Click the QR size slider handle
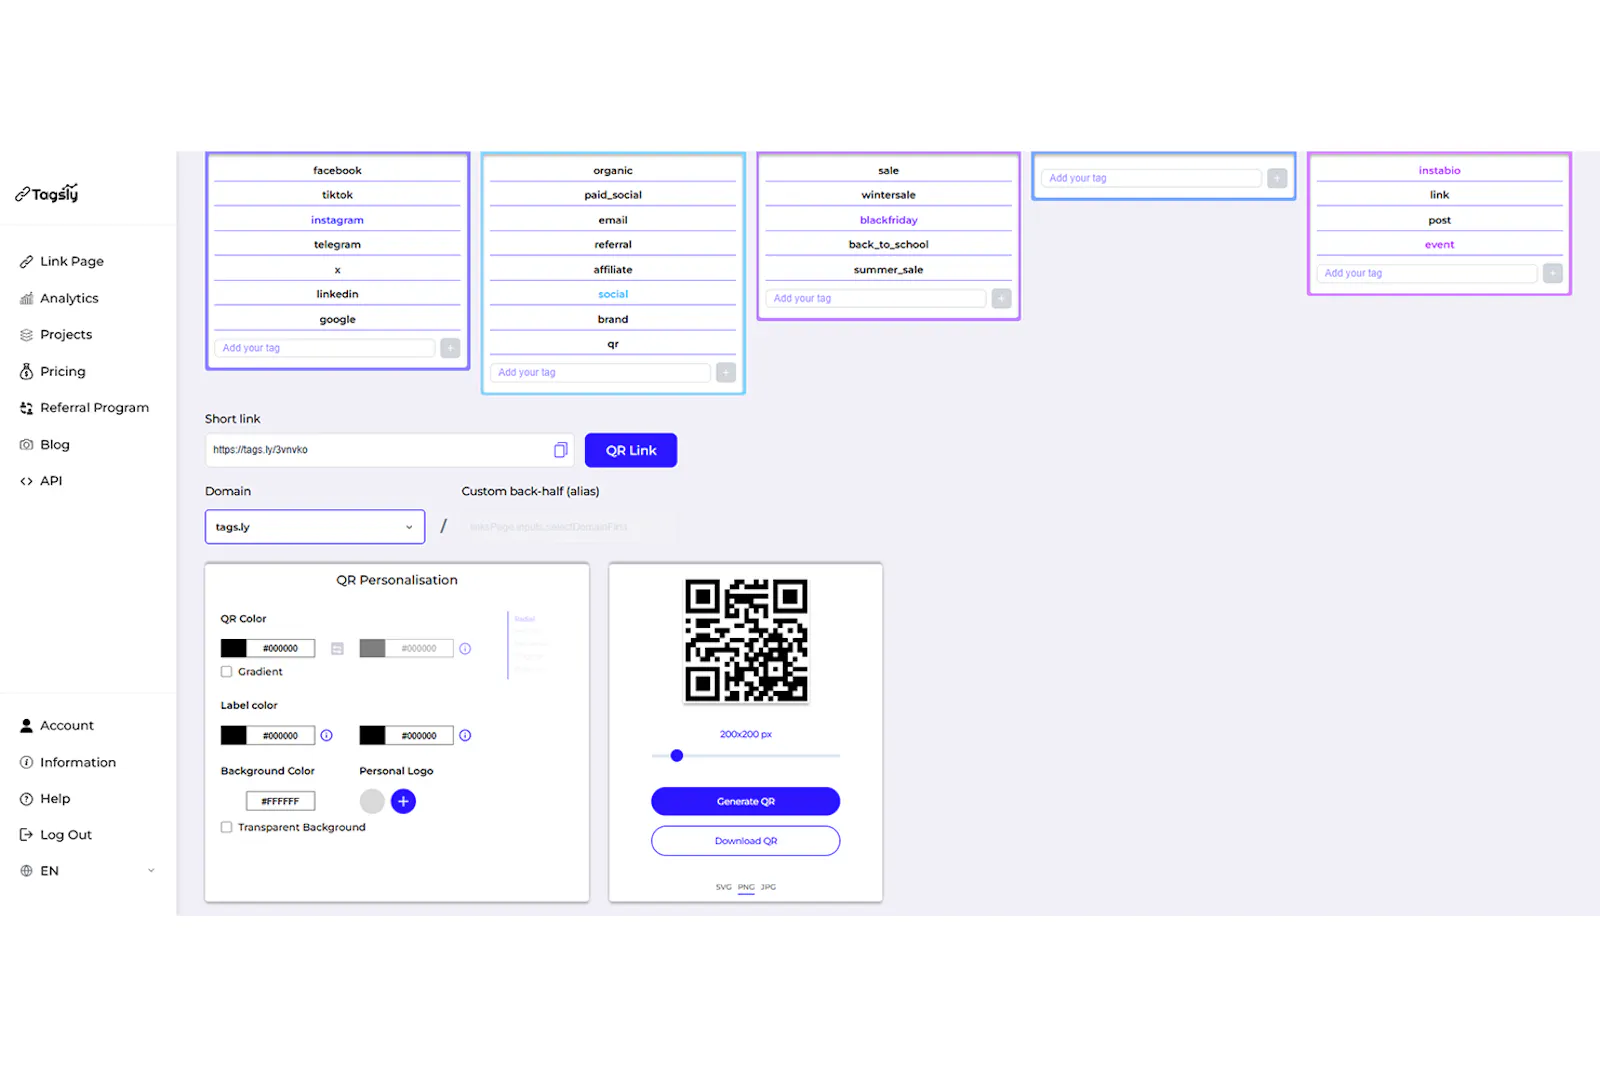Screen dimensions: 1600x1067 tap(677, 755)
